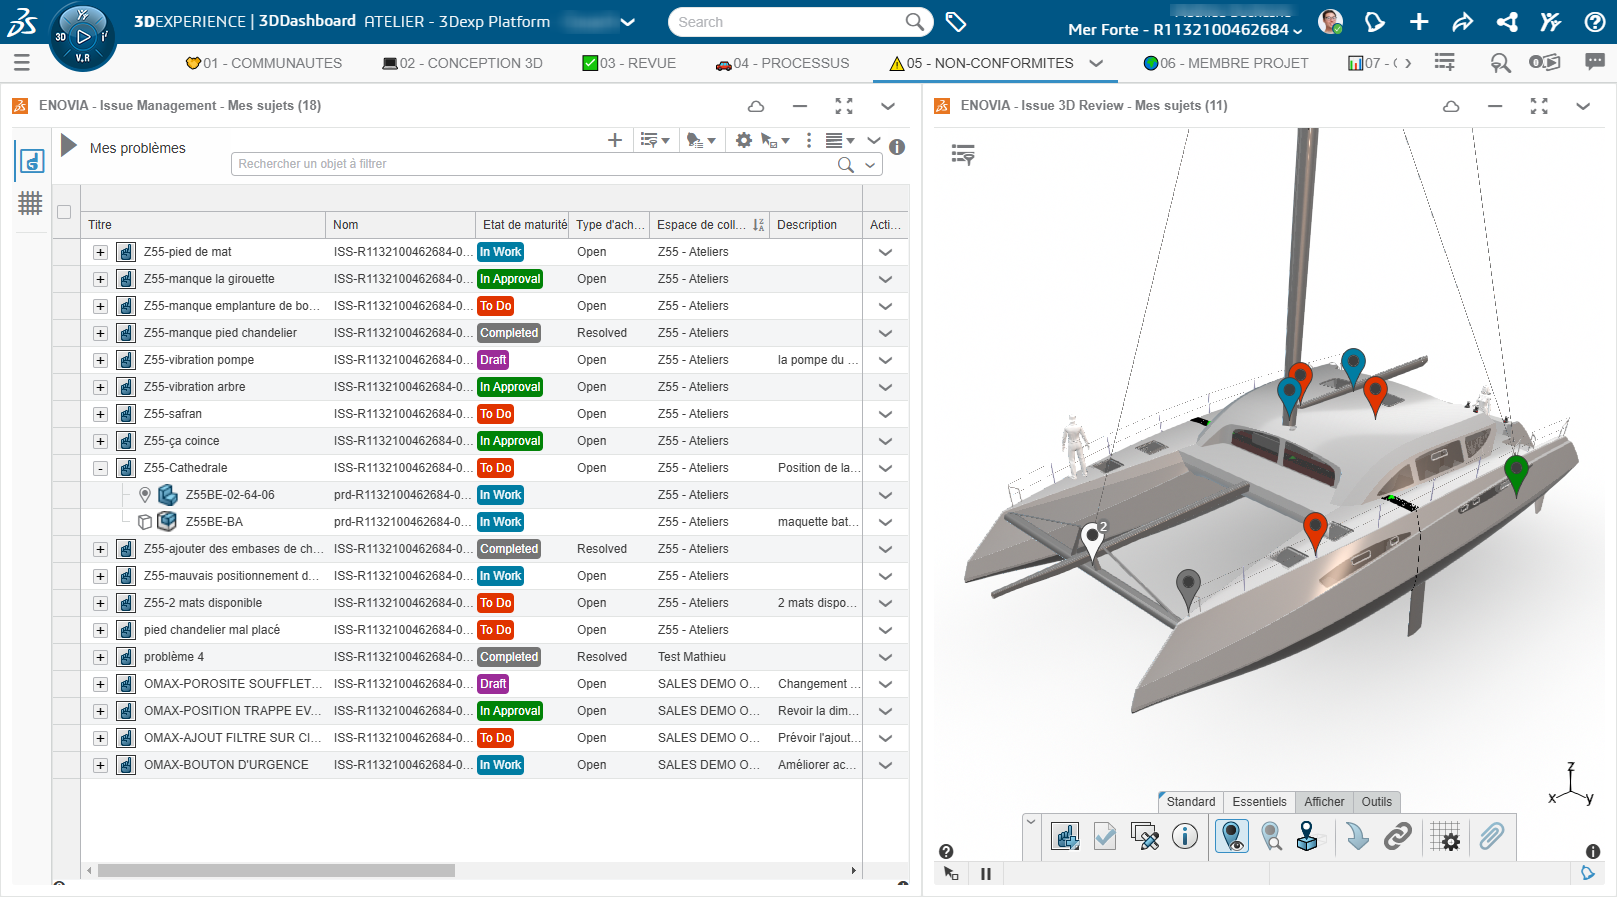The image size is (1617, 897).
Task: Collapse the Z55-Cathedrale tree row
Action: (100, 468)
